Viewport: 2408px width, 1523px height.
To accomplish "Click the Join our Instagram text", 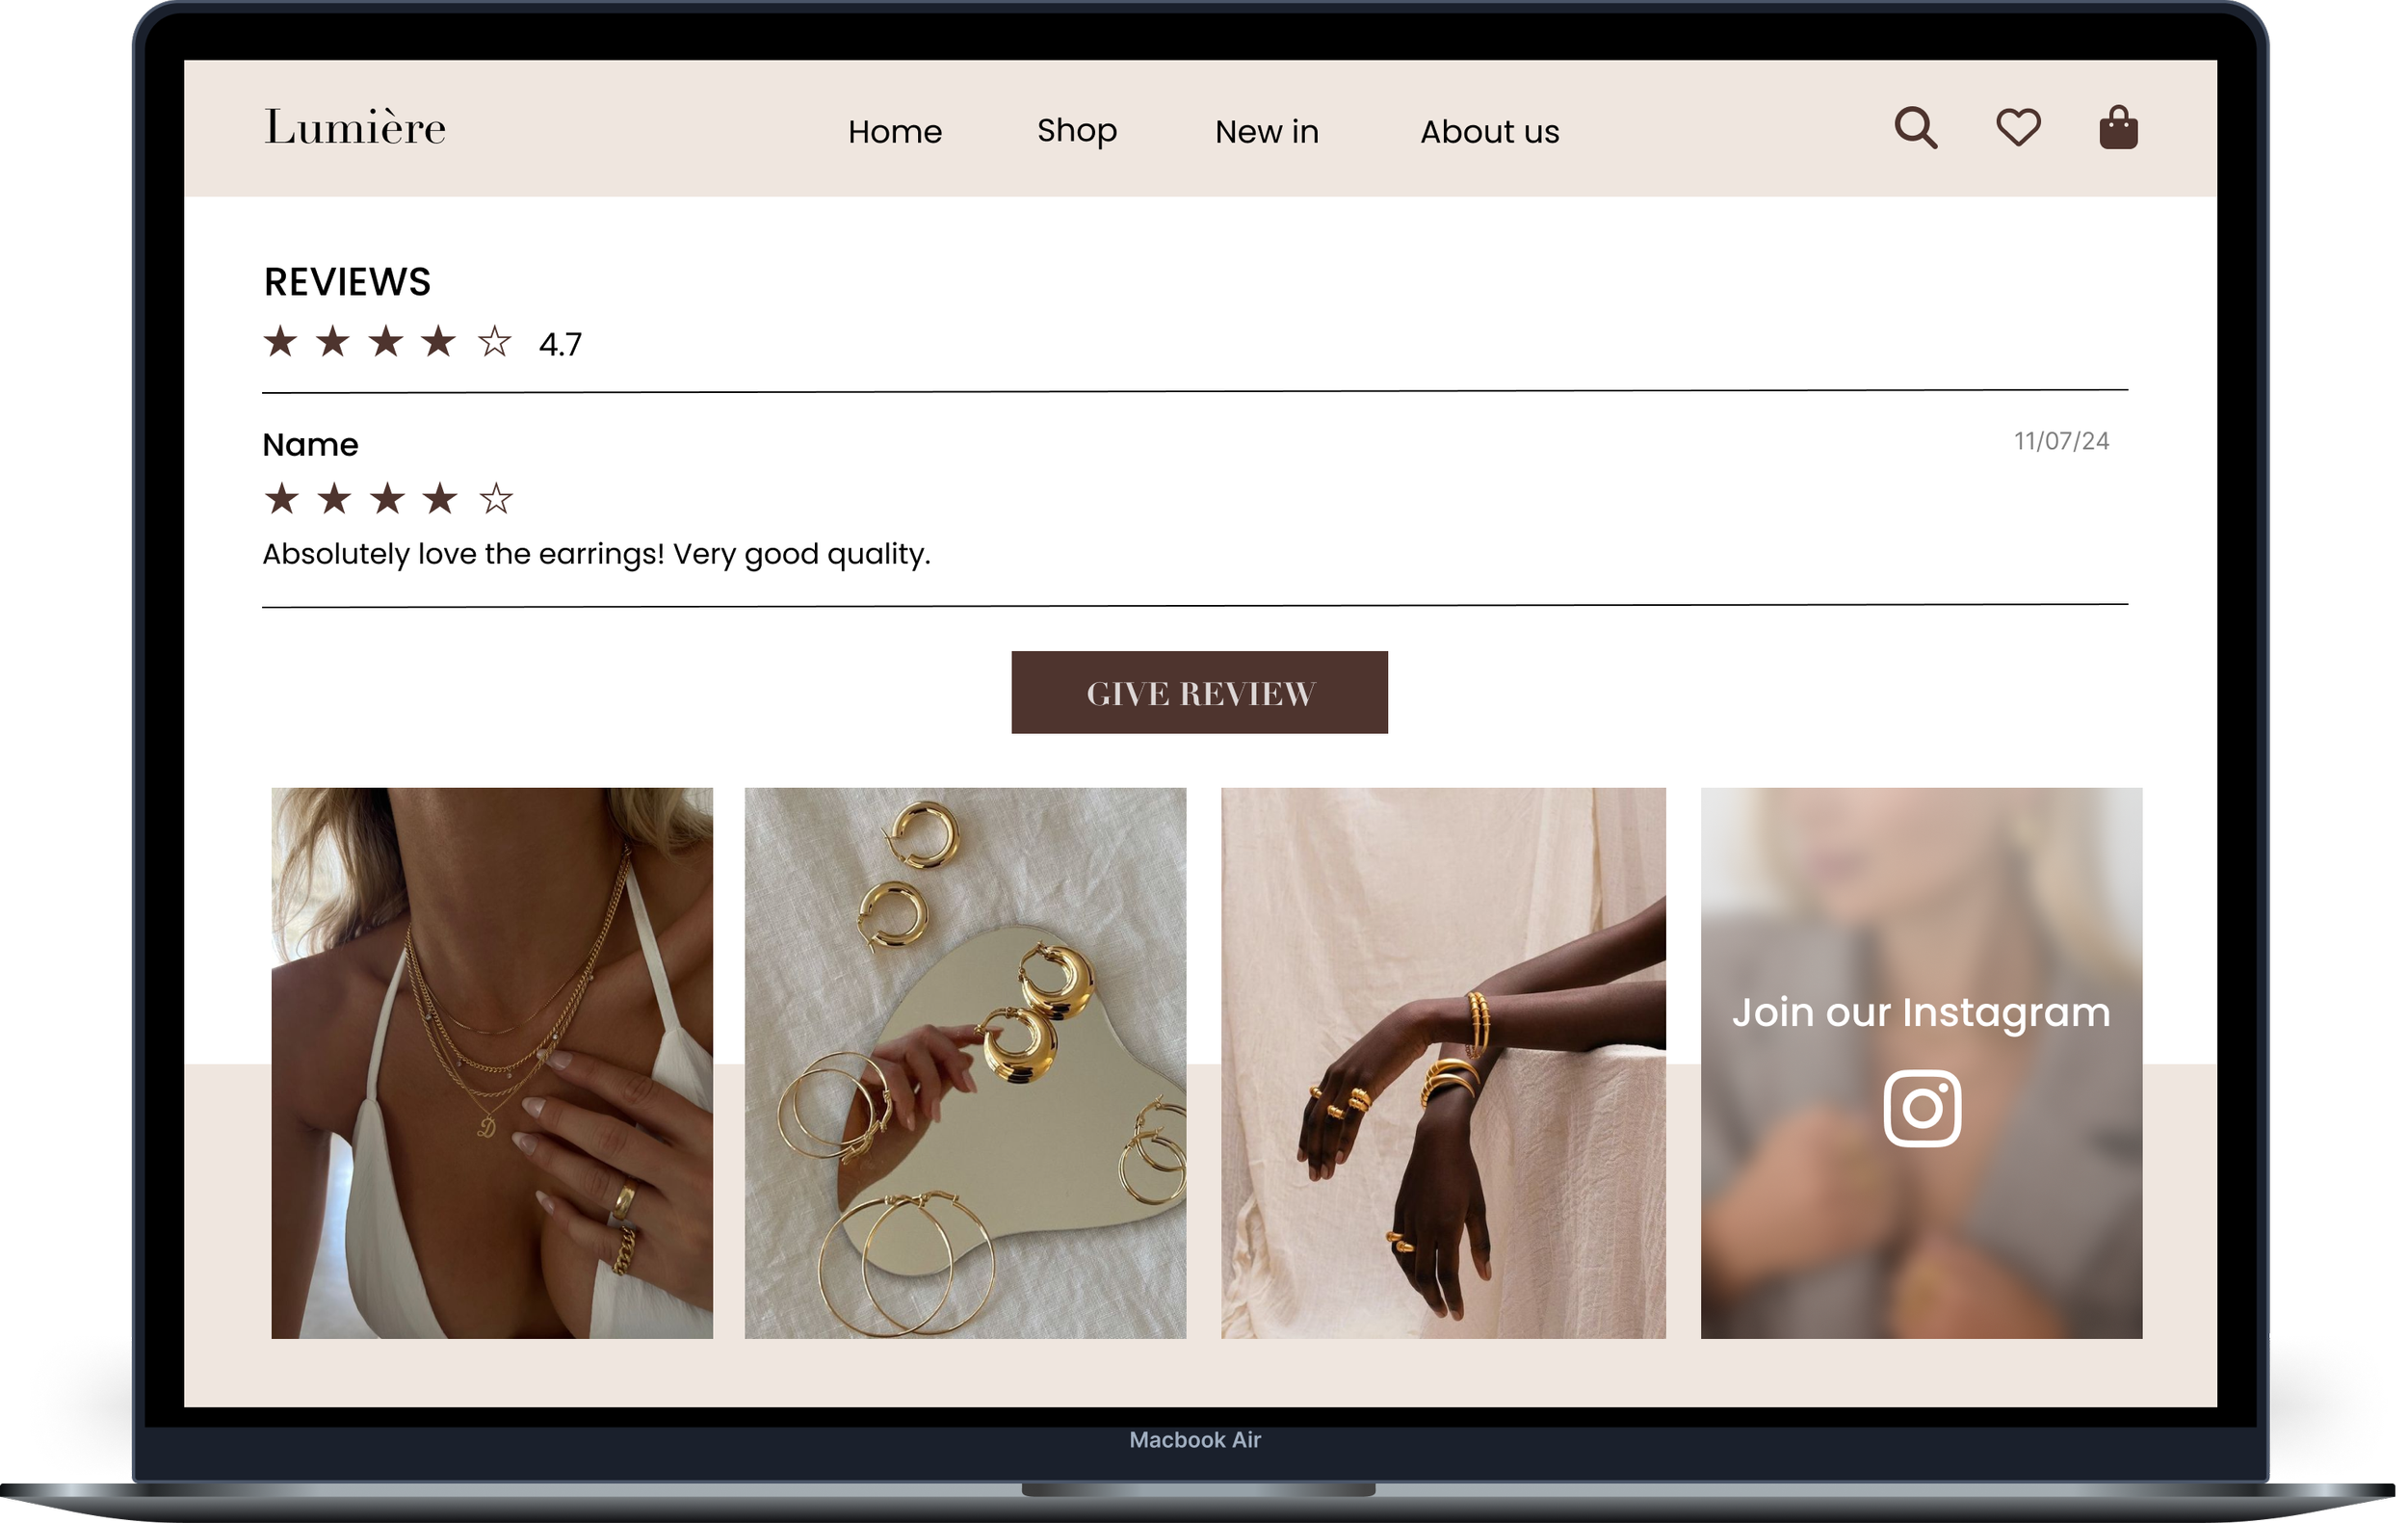I will tap(1921, 1012).
